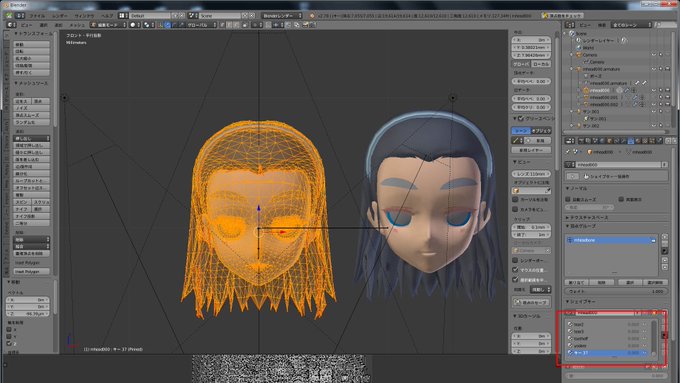Click the eyedropper in object lock field

pyautogui.click(x=548, y=191)
